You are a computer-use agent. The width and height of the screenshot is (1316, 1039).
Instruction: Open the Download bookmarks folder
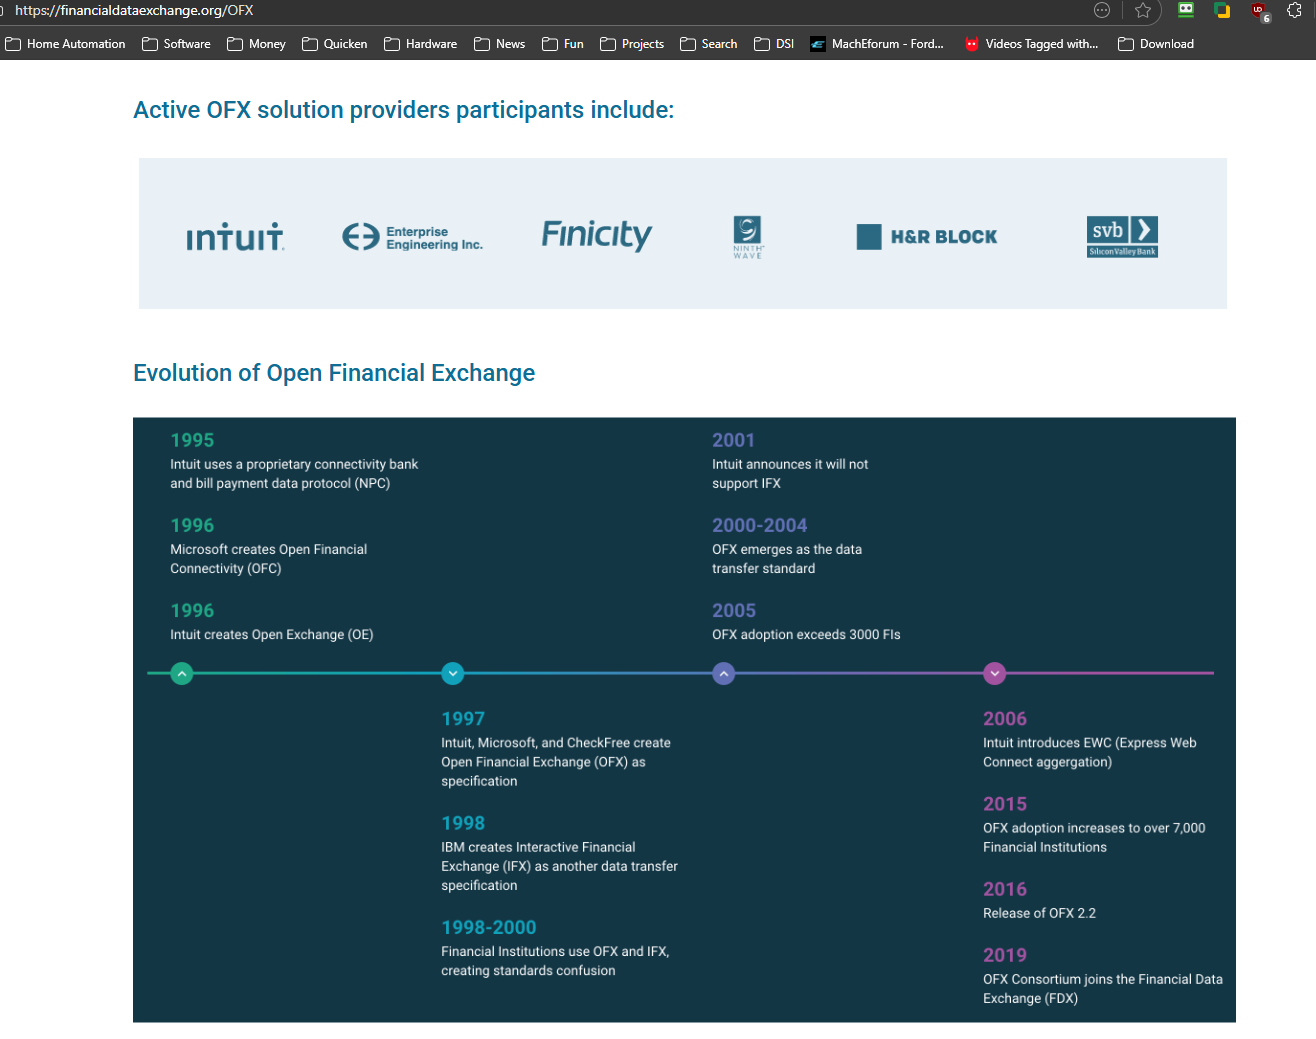tap(1156, 44)
